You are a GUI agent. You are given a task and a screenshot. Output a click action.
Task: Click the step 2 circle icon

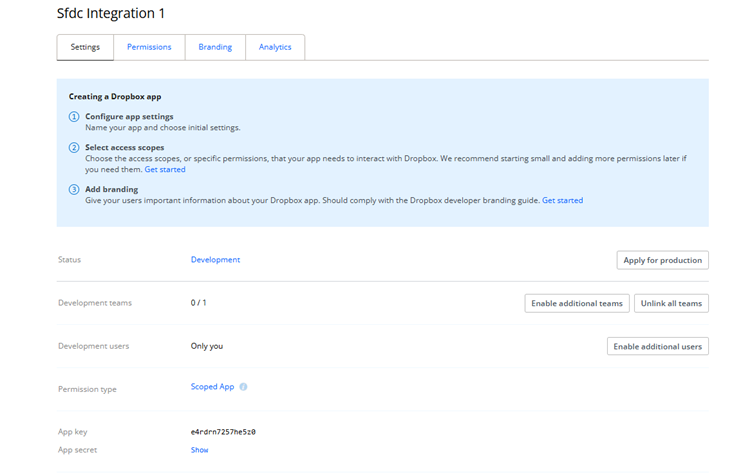pos(74,148)
